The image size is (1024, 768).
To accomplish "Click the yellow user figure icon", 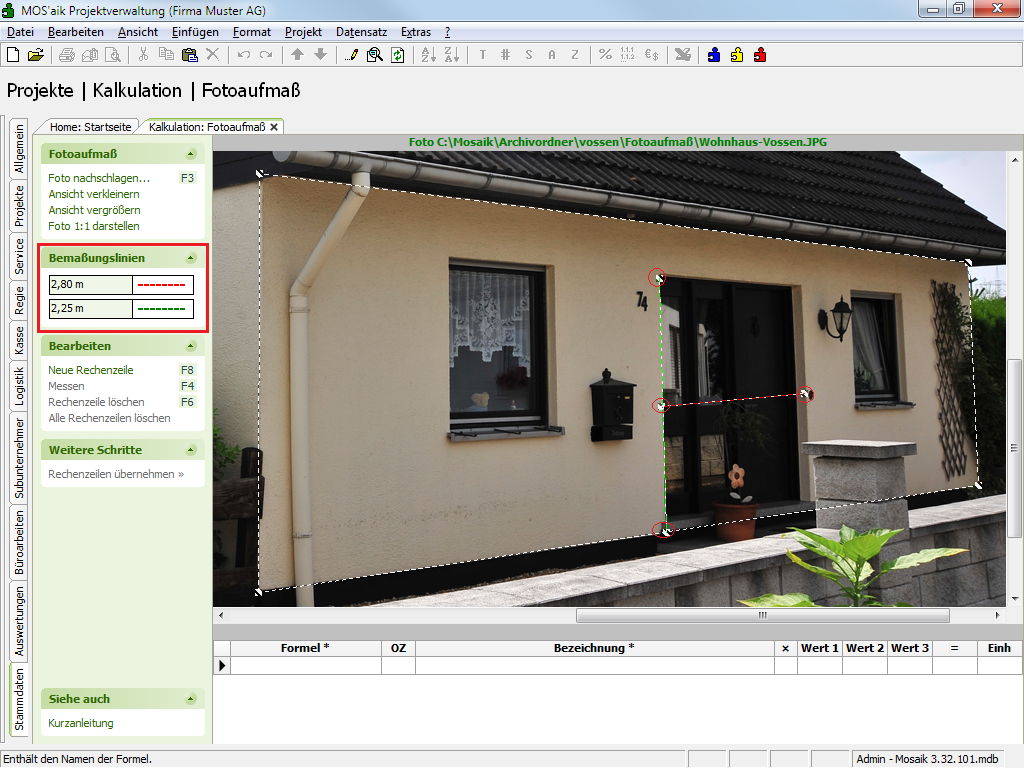I will coord(736,55).
